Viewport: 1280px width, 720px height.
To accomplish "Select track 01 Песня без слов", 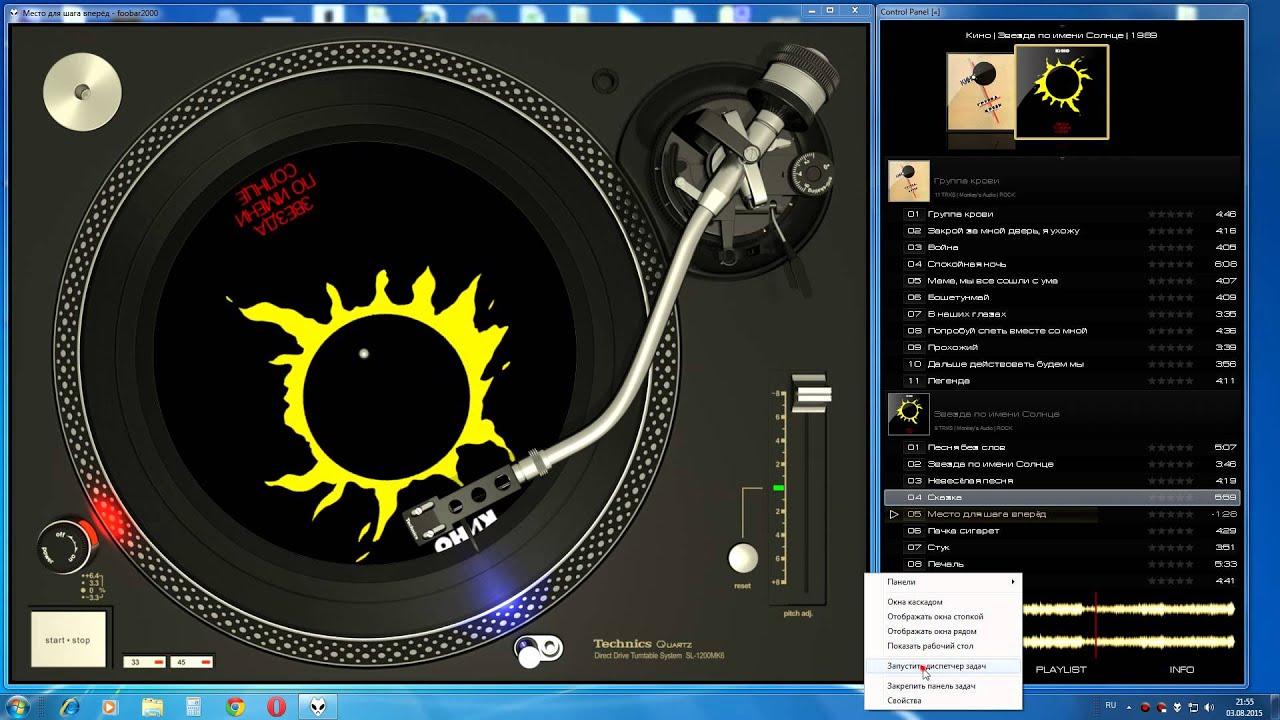I will [1063, 447].
